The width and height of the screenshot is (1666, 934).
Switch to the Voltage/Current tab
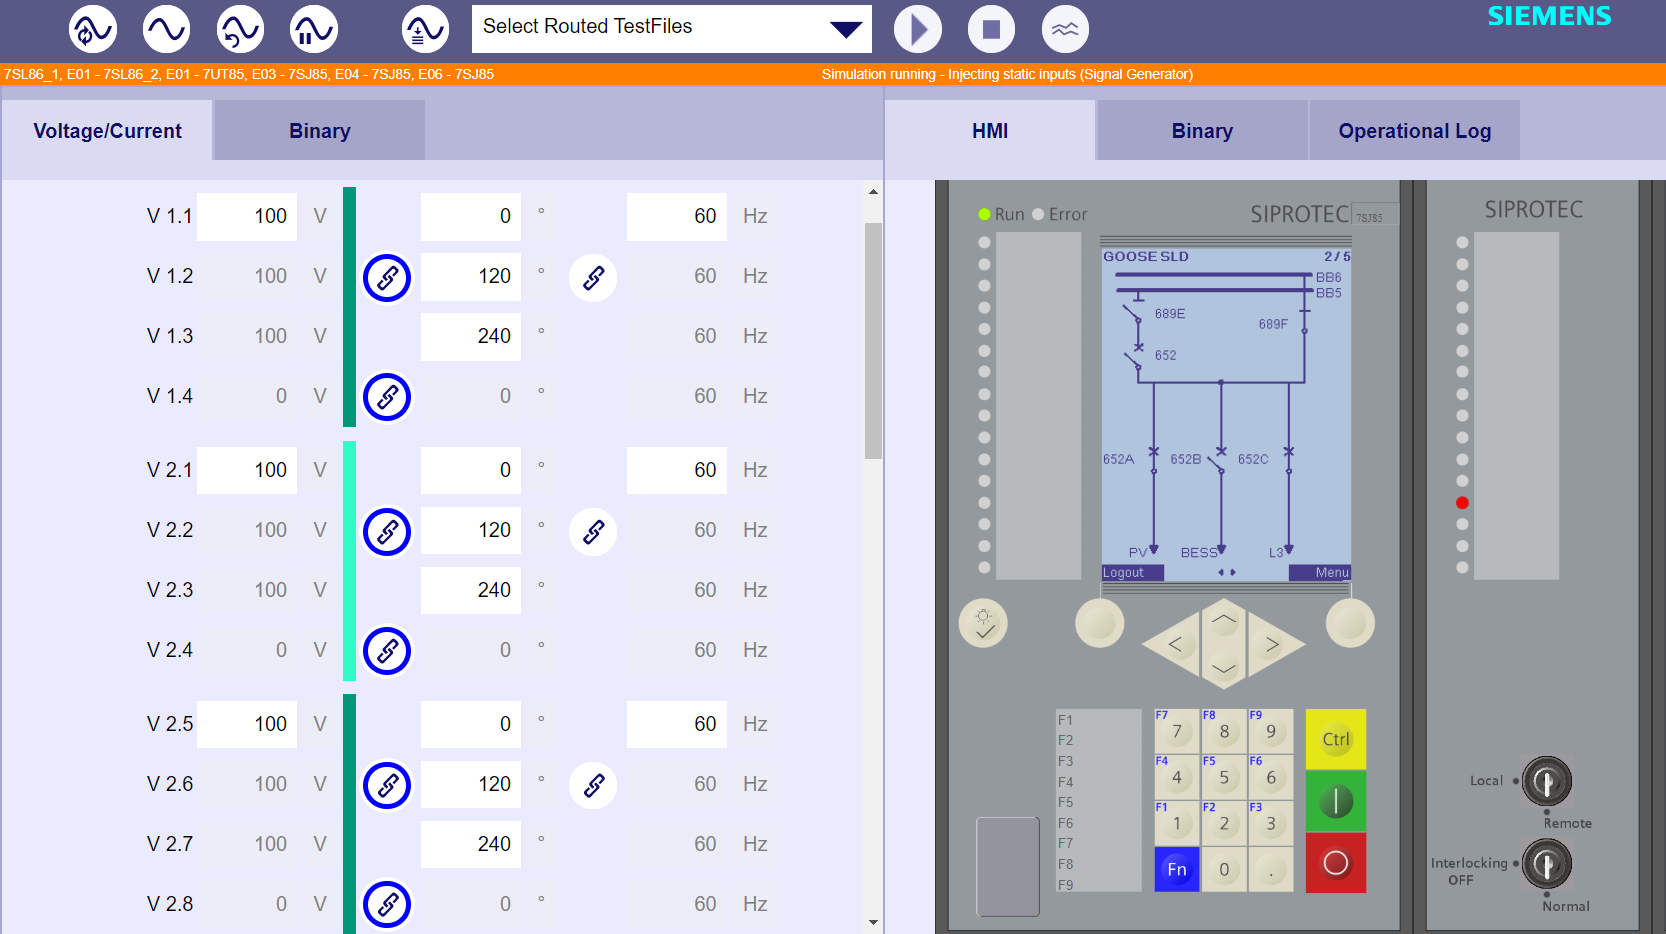pos(107,131)
